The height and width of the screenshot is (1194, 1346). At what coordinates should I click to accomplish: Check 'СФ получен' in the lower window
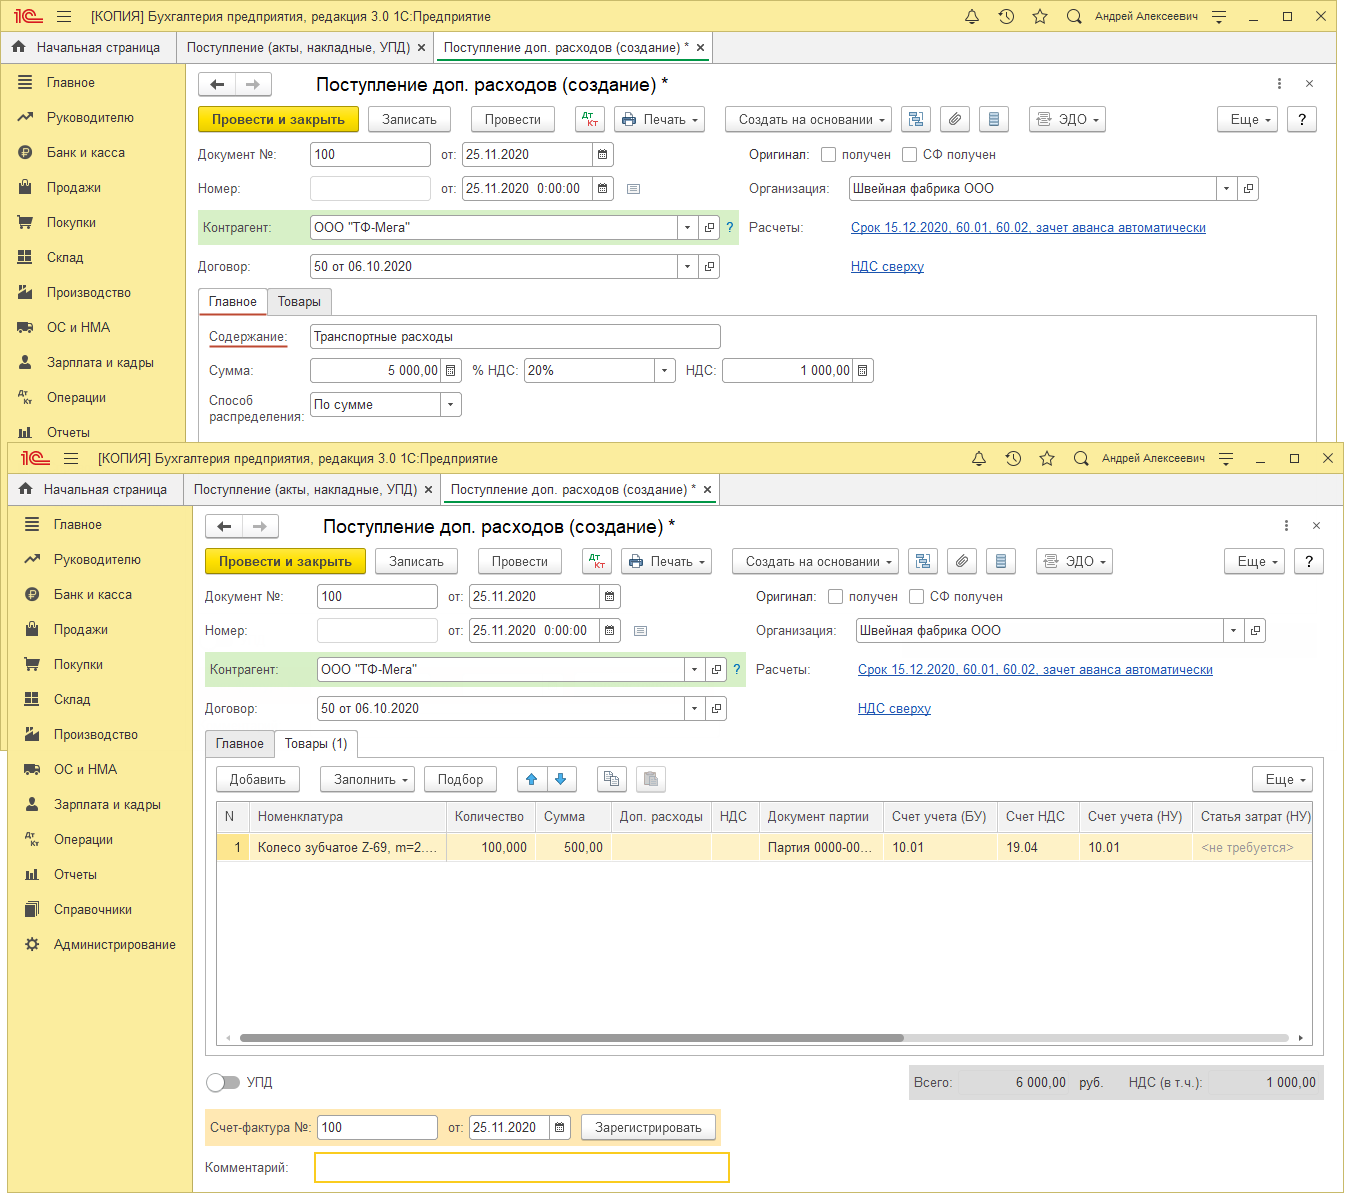click(916, 597)
